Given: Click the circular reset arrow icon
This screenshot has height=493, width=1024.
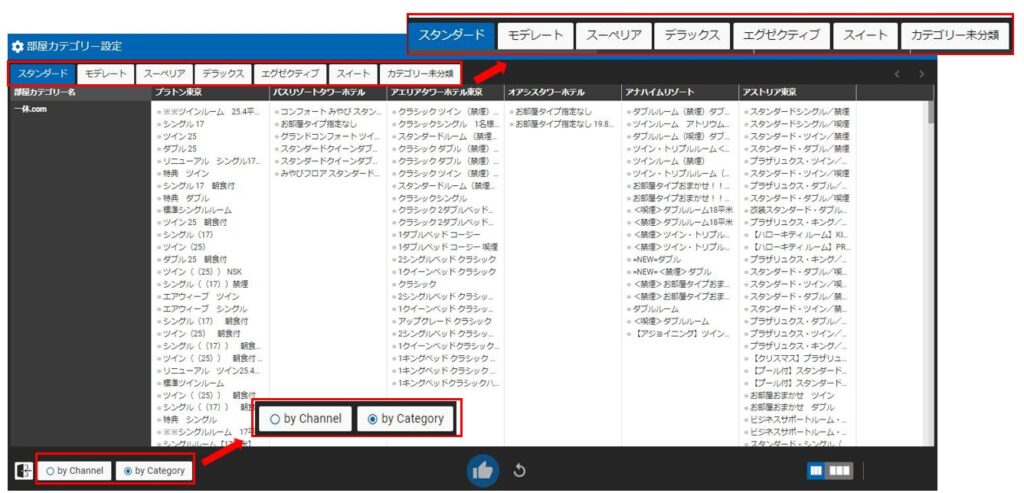Looking at the screenshot, I should 520,470.
